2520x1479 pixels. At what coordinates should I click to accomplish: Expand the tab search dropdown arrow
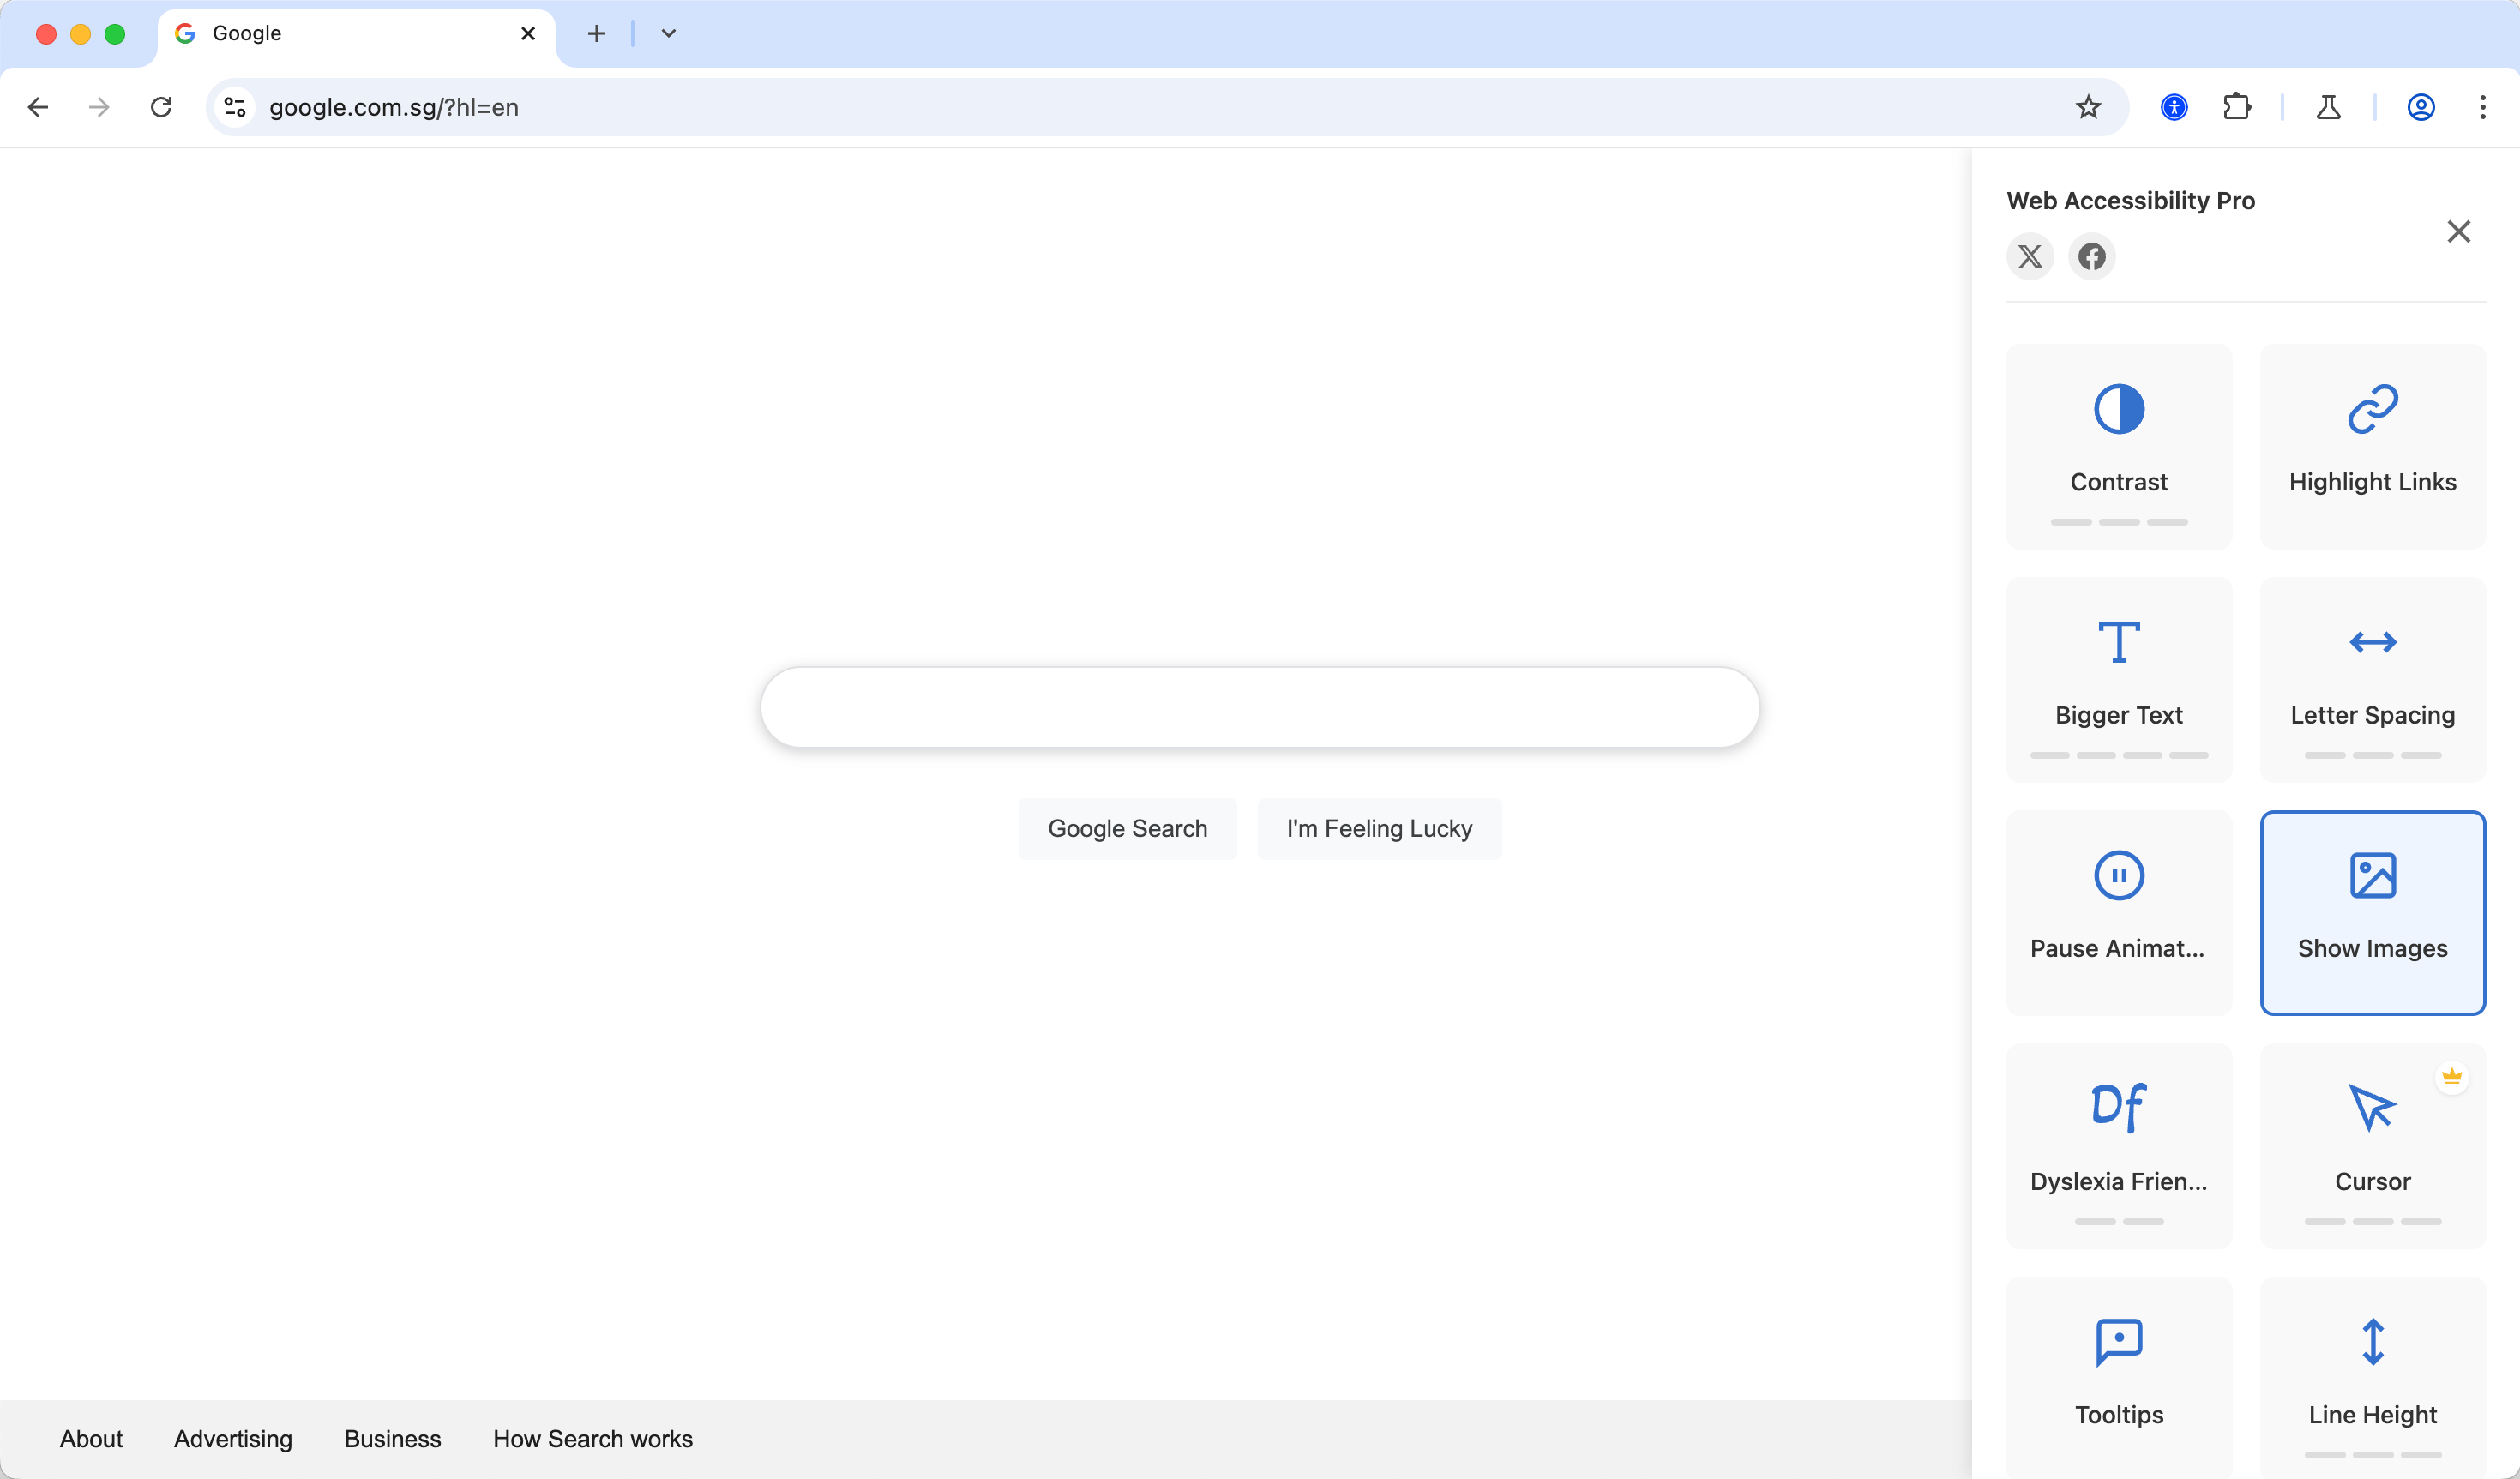coord(669,34)
